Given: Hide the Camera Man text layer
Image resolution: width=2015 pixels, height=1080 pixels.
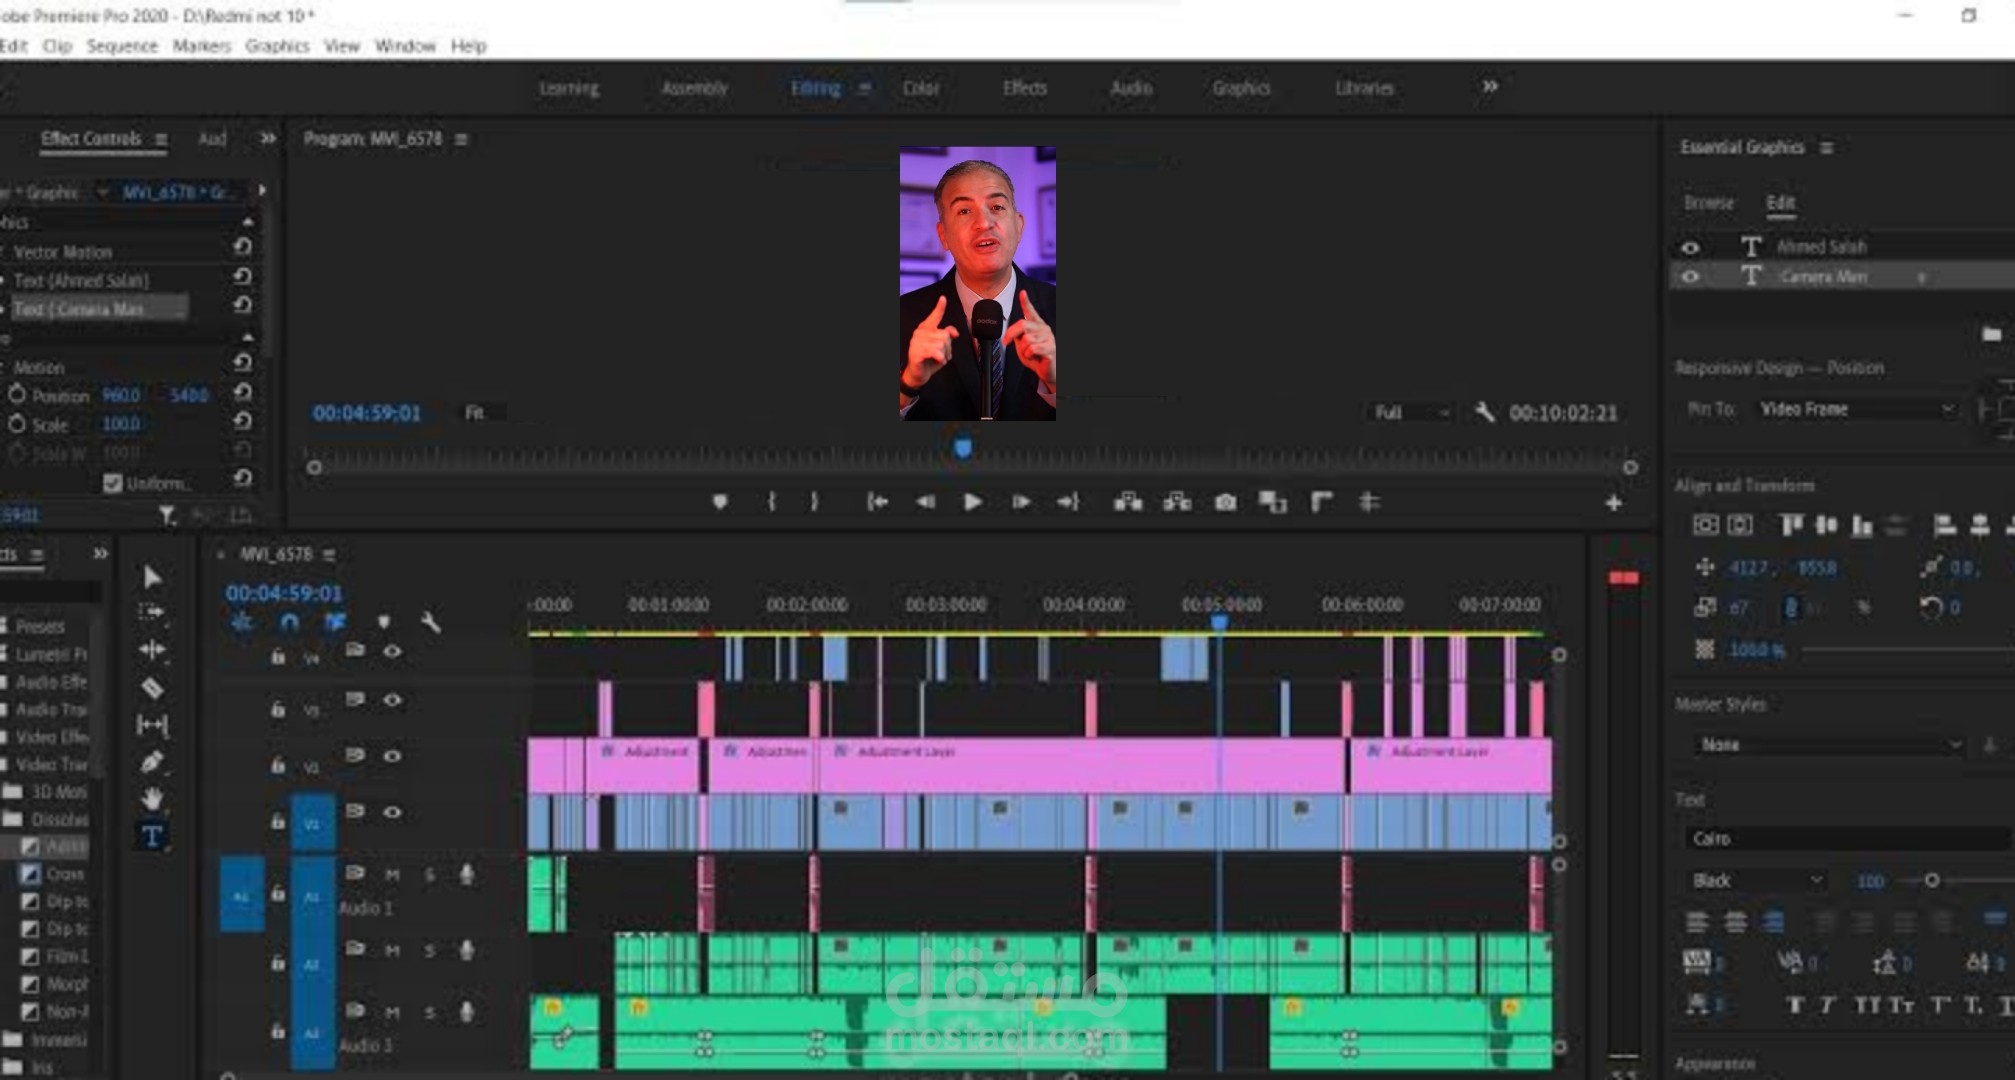Looking at the screenshot, I should point(1690,276).
